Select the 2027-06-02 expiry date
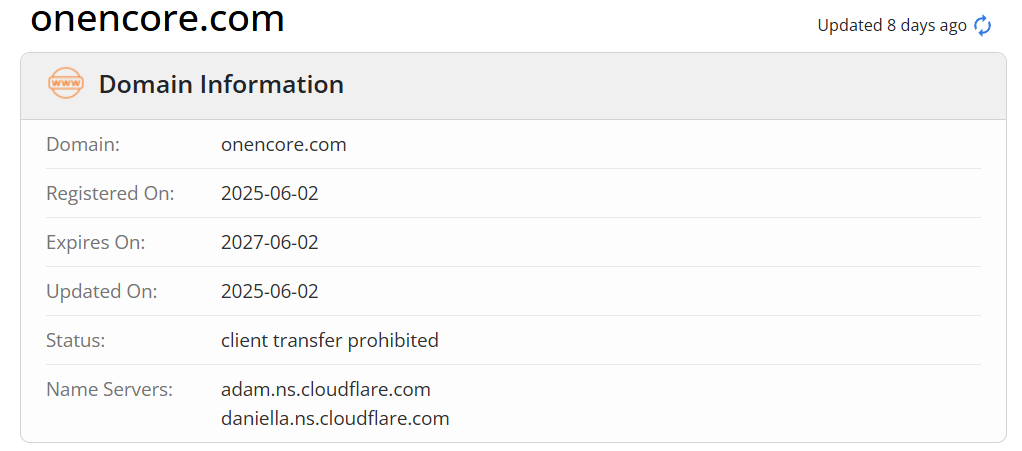The width and height of the screenshot is (1022, 451). coord(269,242)
